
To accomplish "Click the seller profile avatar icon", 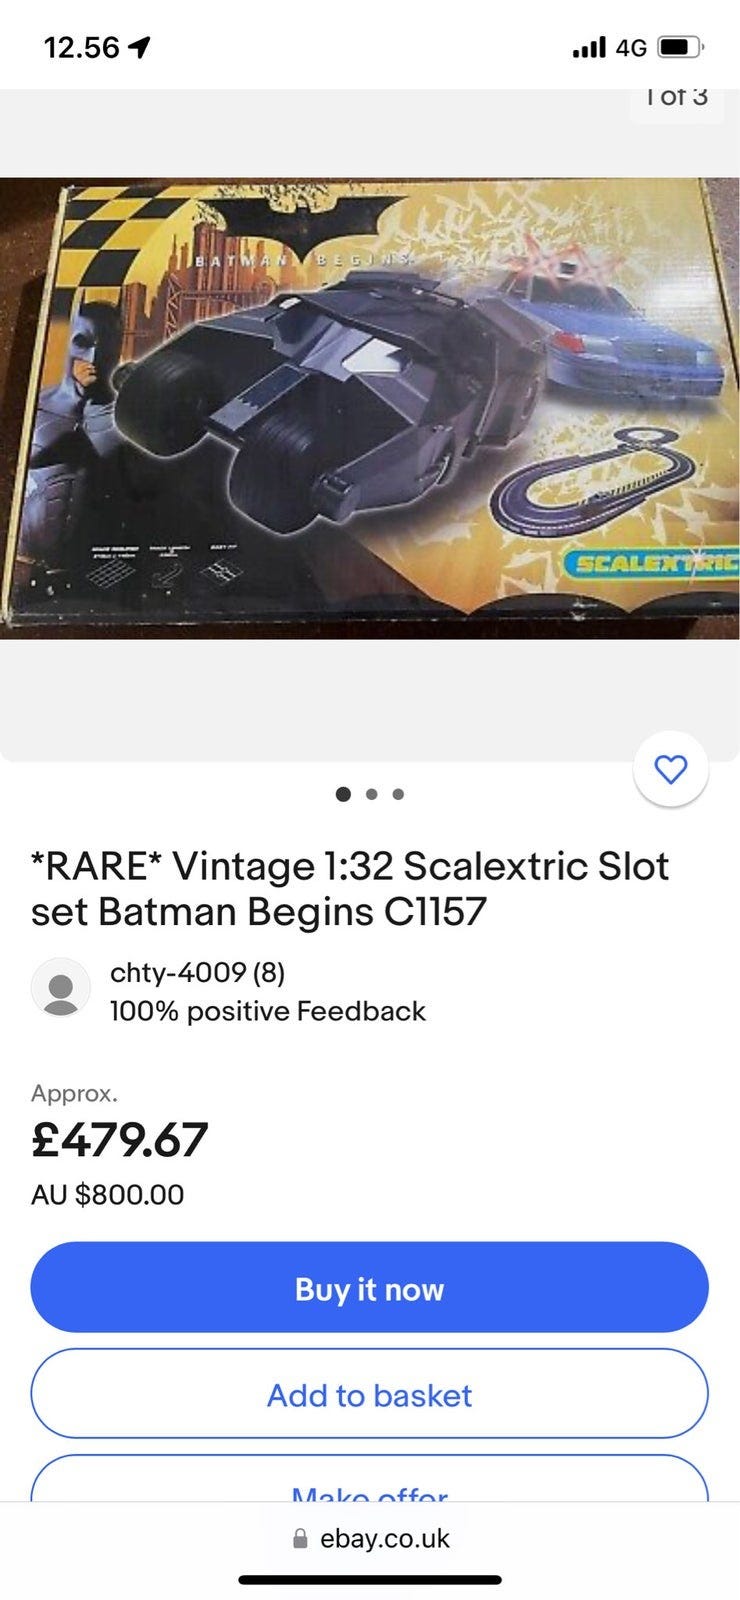I will pos(61,990).
